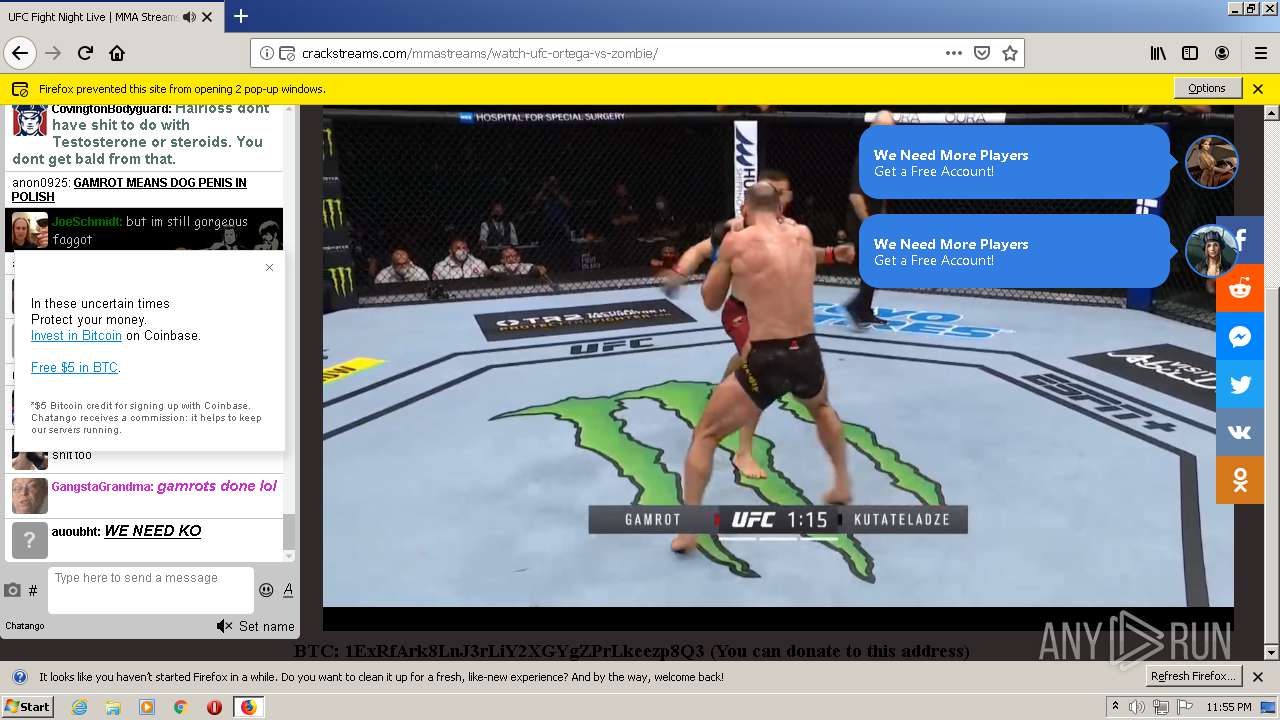The width and height of the screenshot is (1280, 720).
Task: Click GangstaGrandma username in chat
Action: 102,487
